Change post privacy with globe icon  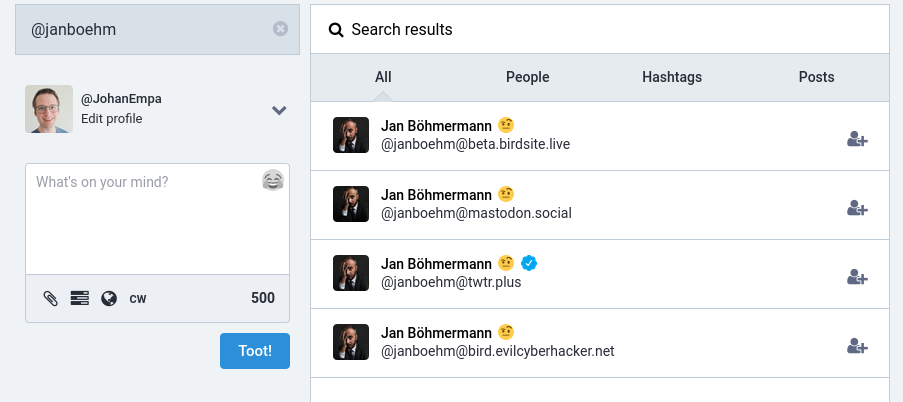(109, 298)
